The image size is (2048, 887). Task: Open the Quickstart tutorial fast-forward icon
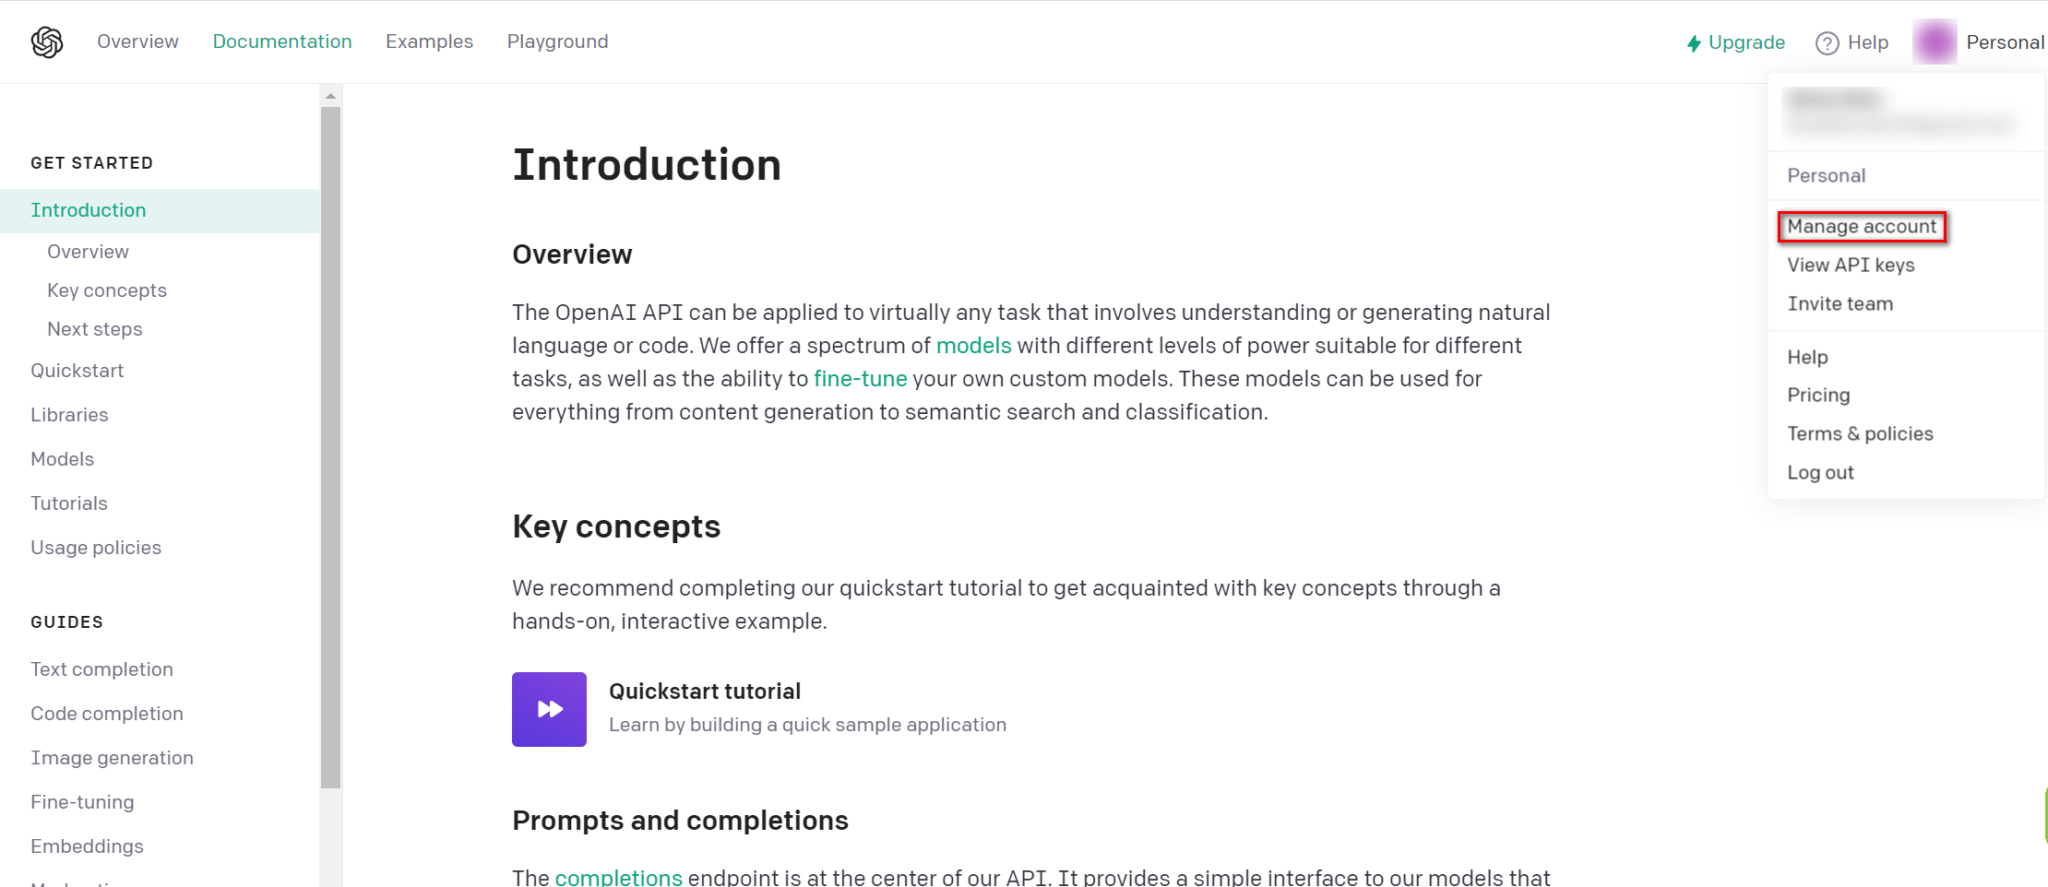coord(549,709)
